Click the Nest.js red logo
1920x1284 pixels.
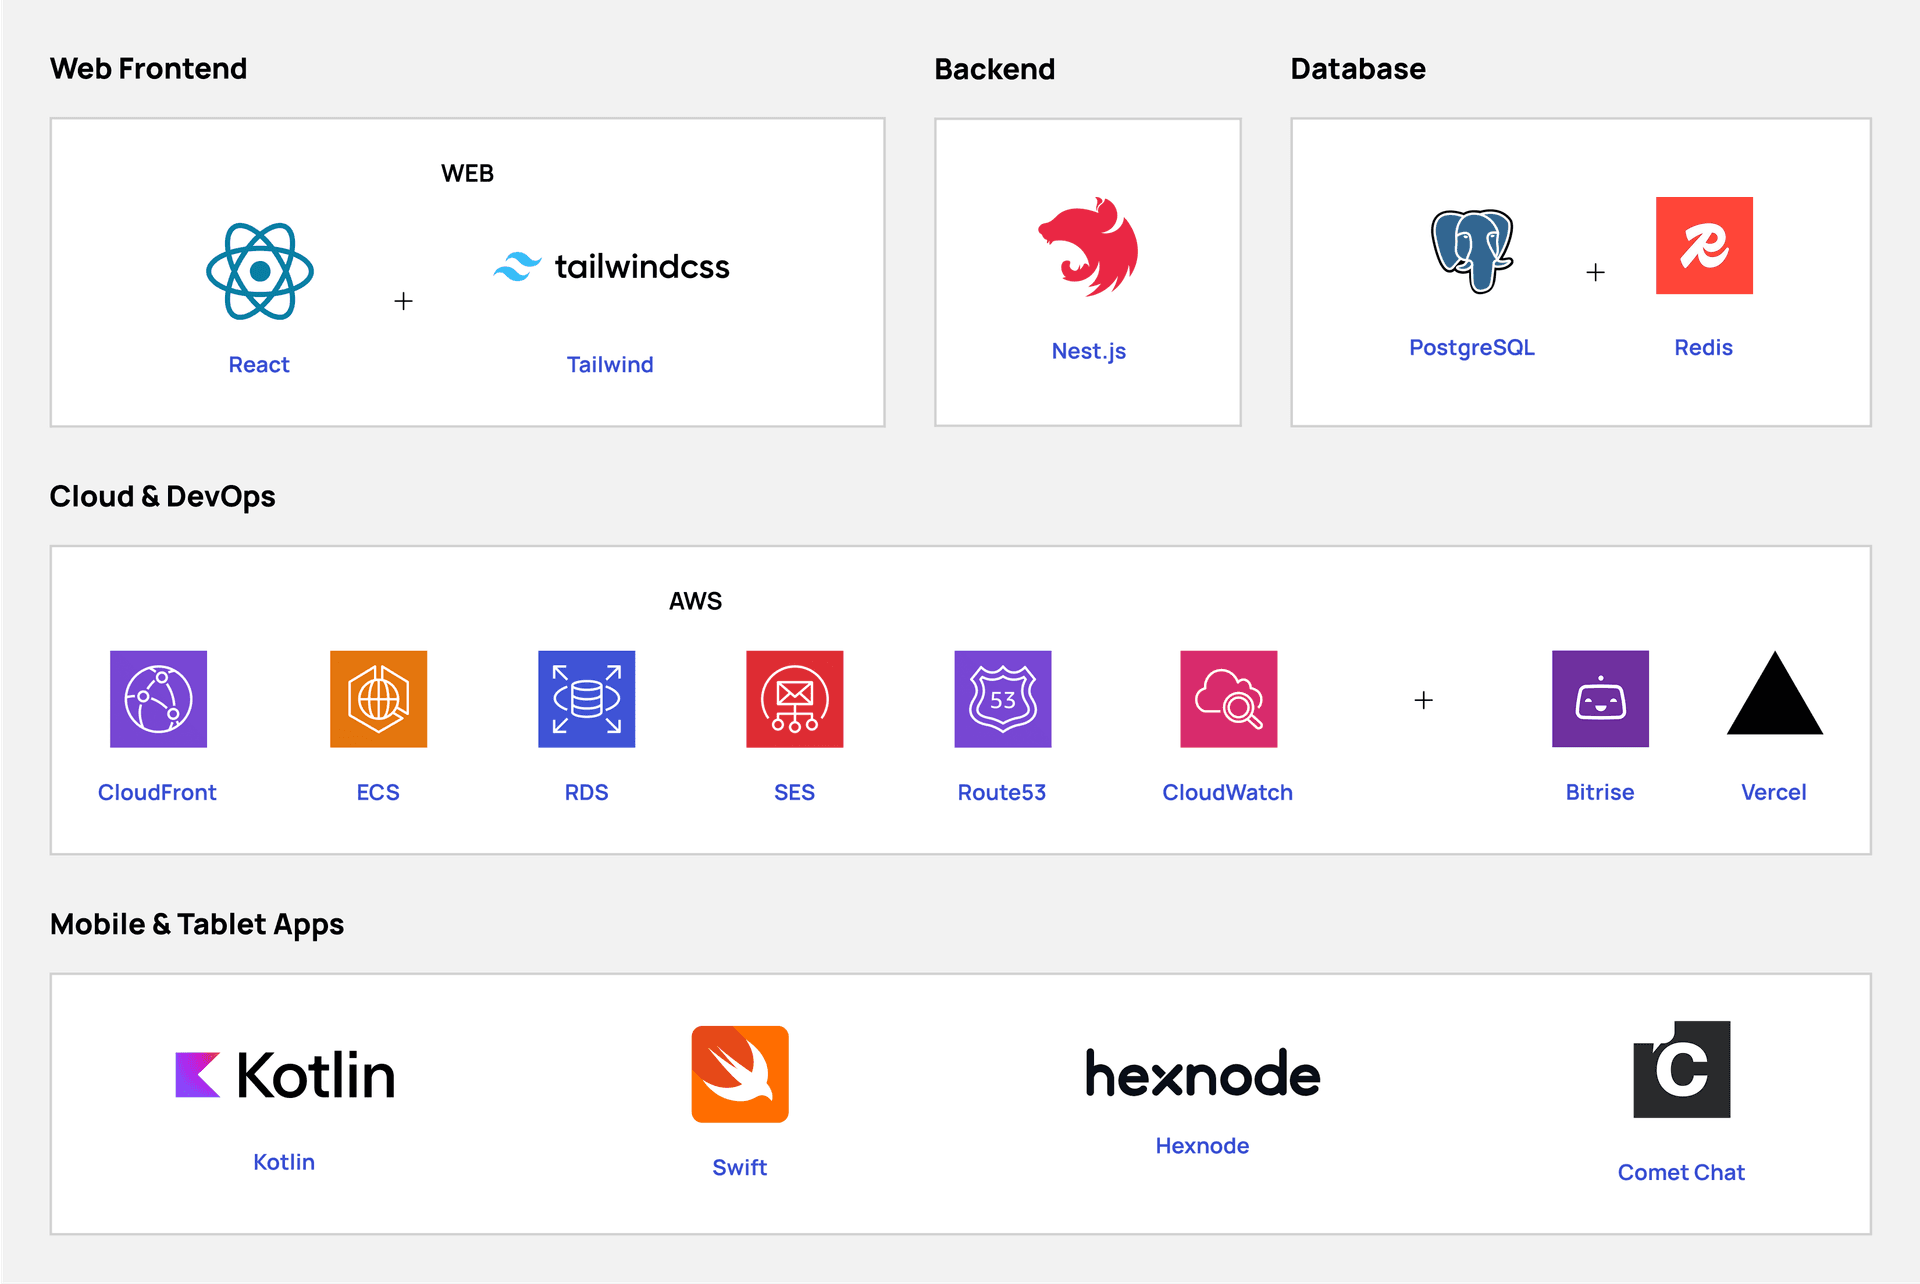(1088, 247)
